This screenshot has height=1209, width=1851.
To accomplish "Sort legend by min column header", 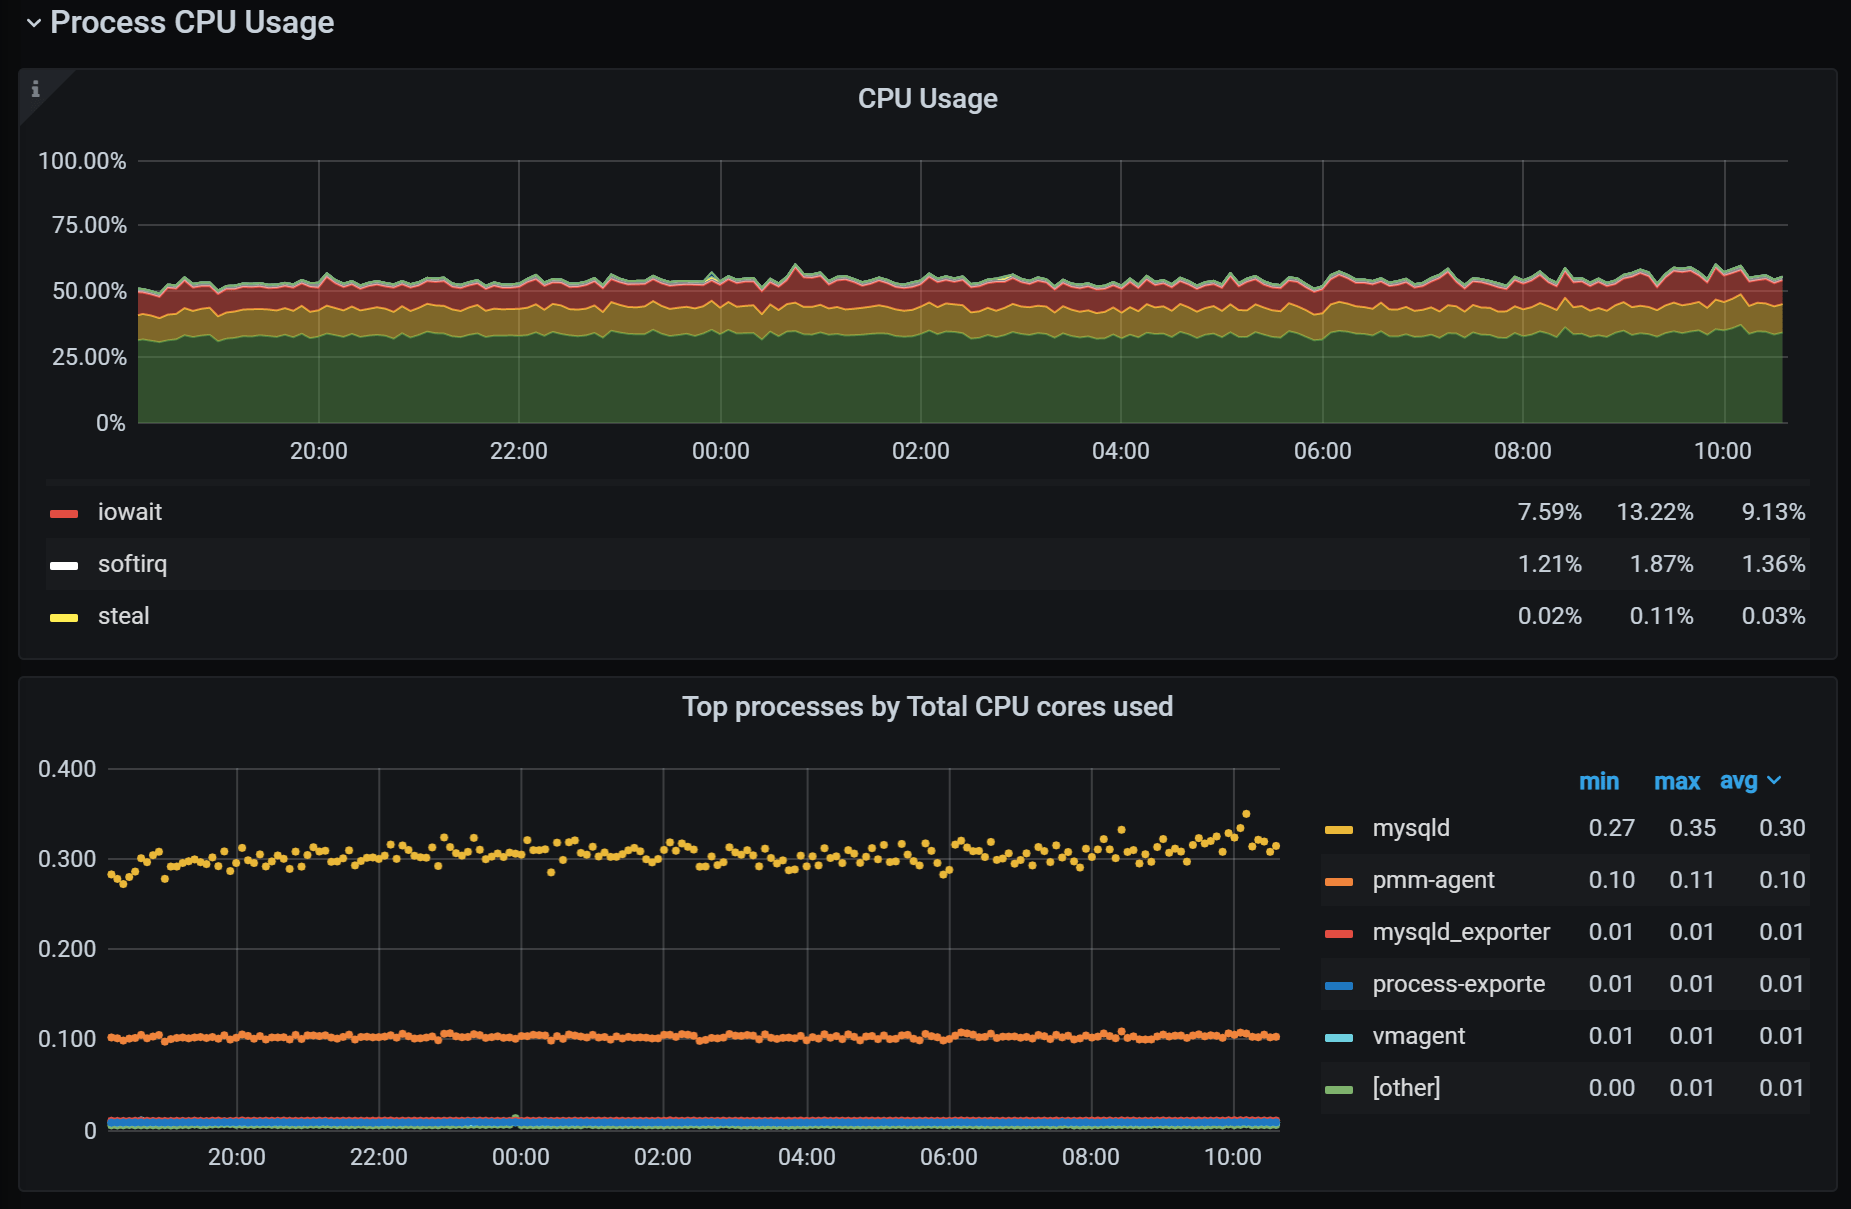I will pos(1598,781).
